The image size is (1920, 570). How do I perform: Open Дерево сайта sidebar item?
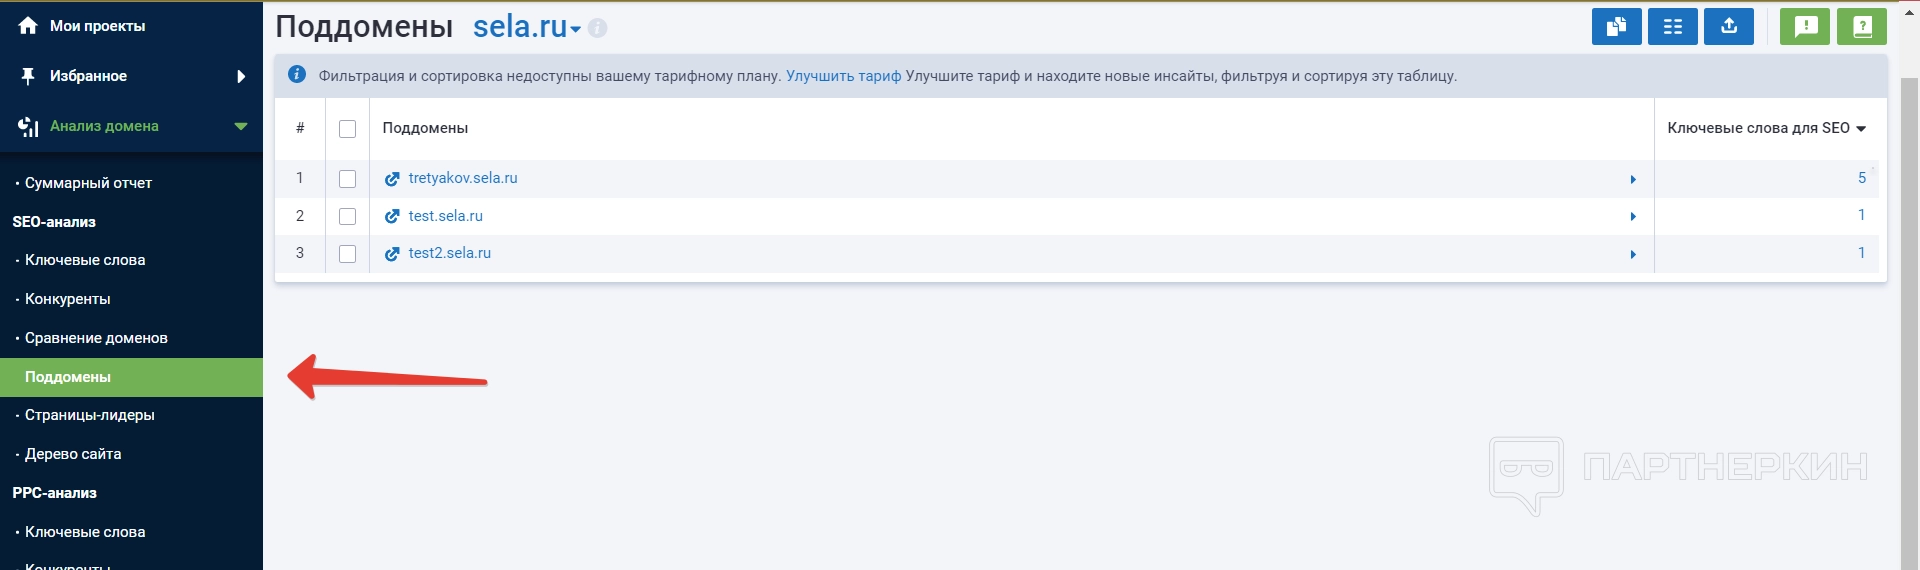(73, 454)
